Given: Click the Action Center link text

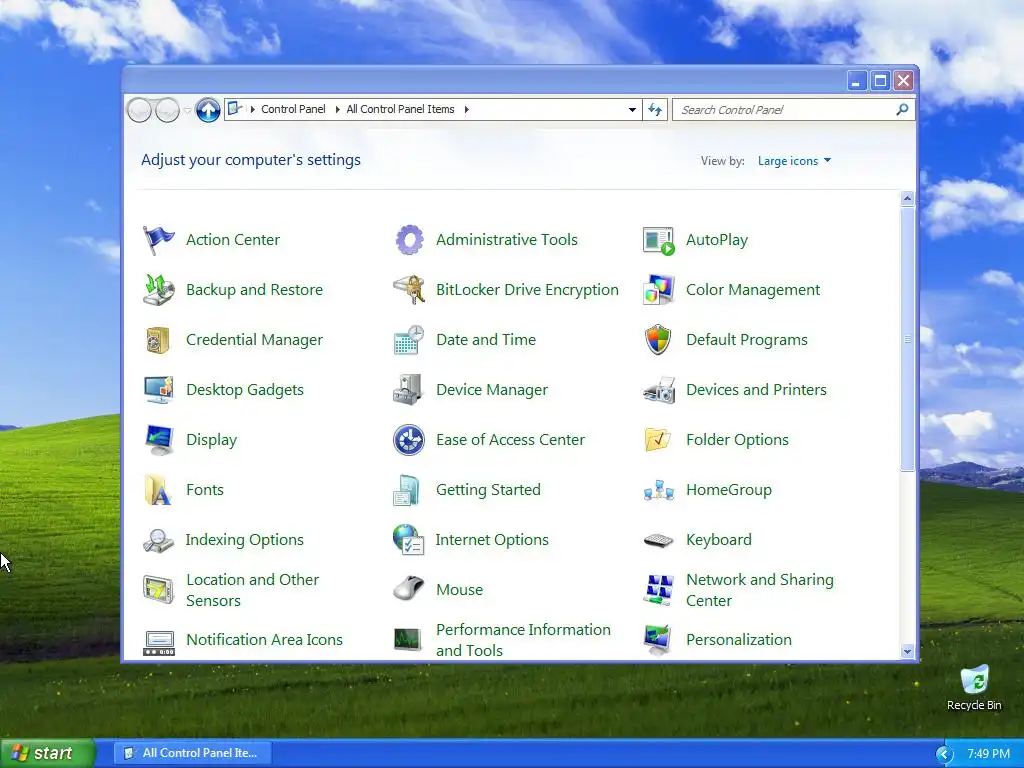Looking at the screenshot, I should click(x=232, y=240).
